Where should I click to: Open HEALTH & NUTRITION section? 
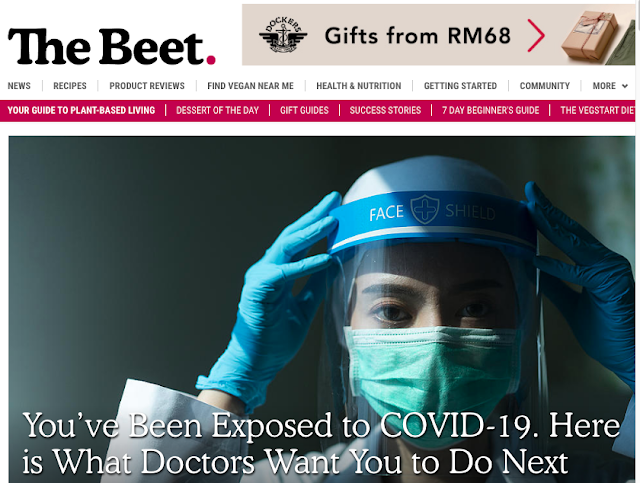pyautogui.click(x=359, y=86)
